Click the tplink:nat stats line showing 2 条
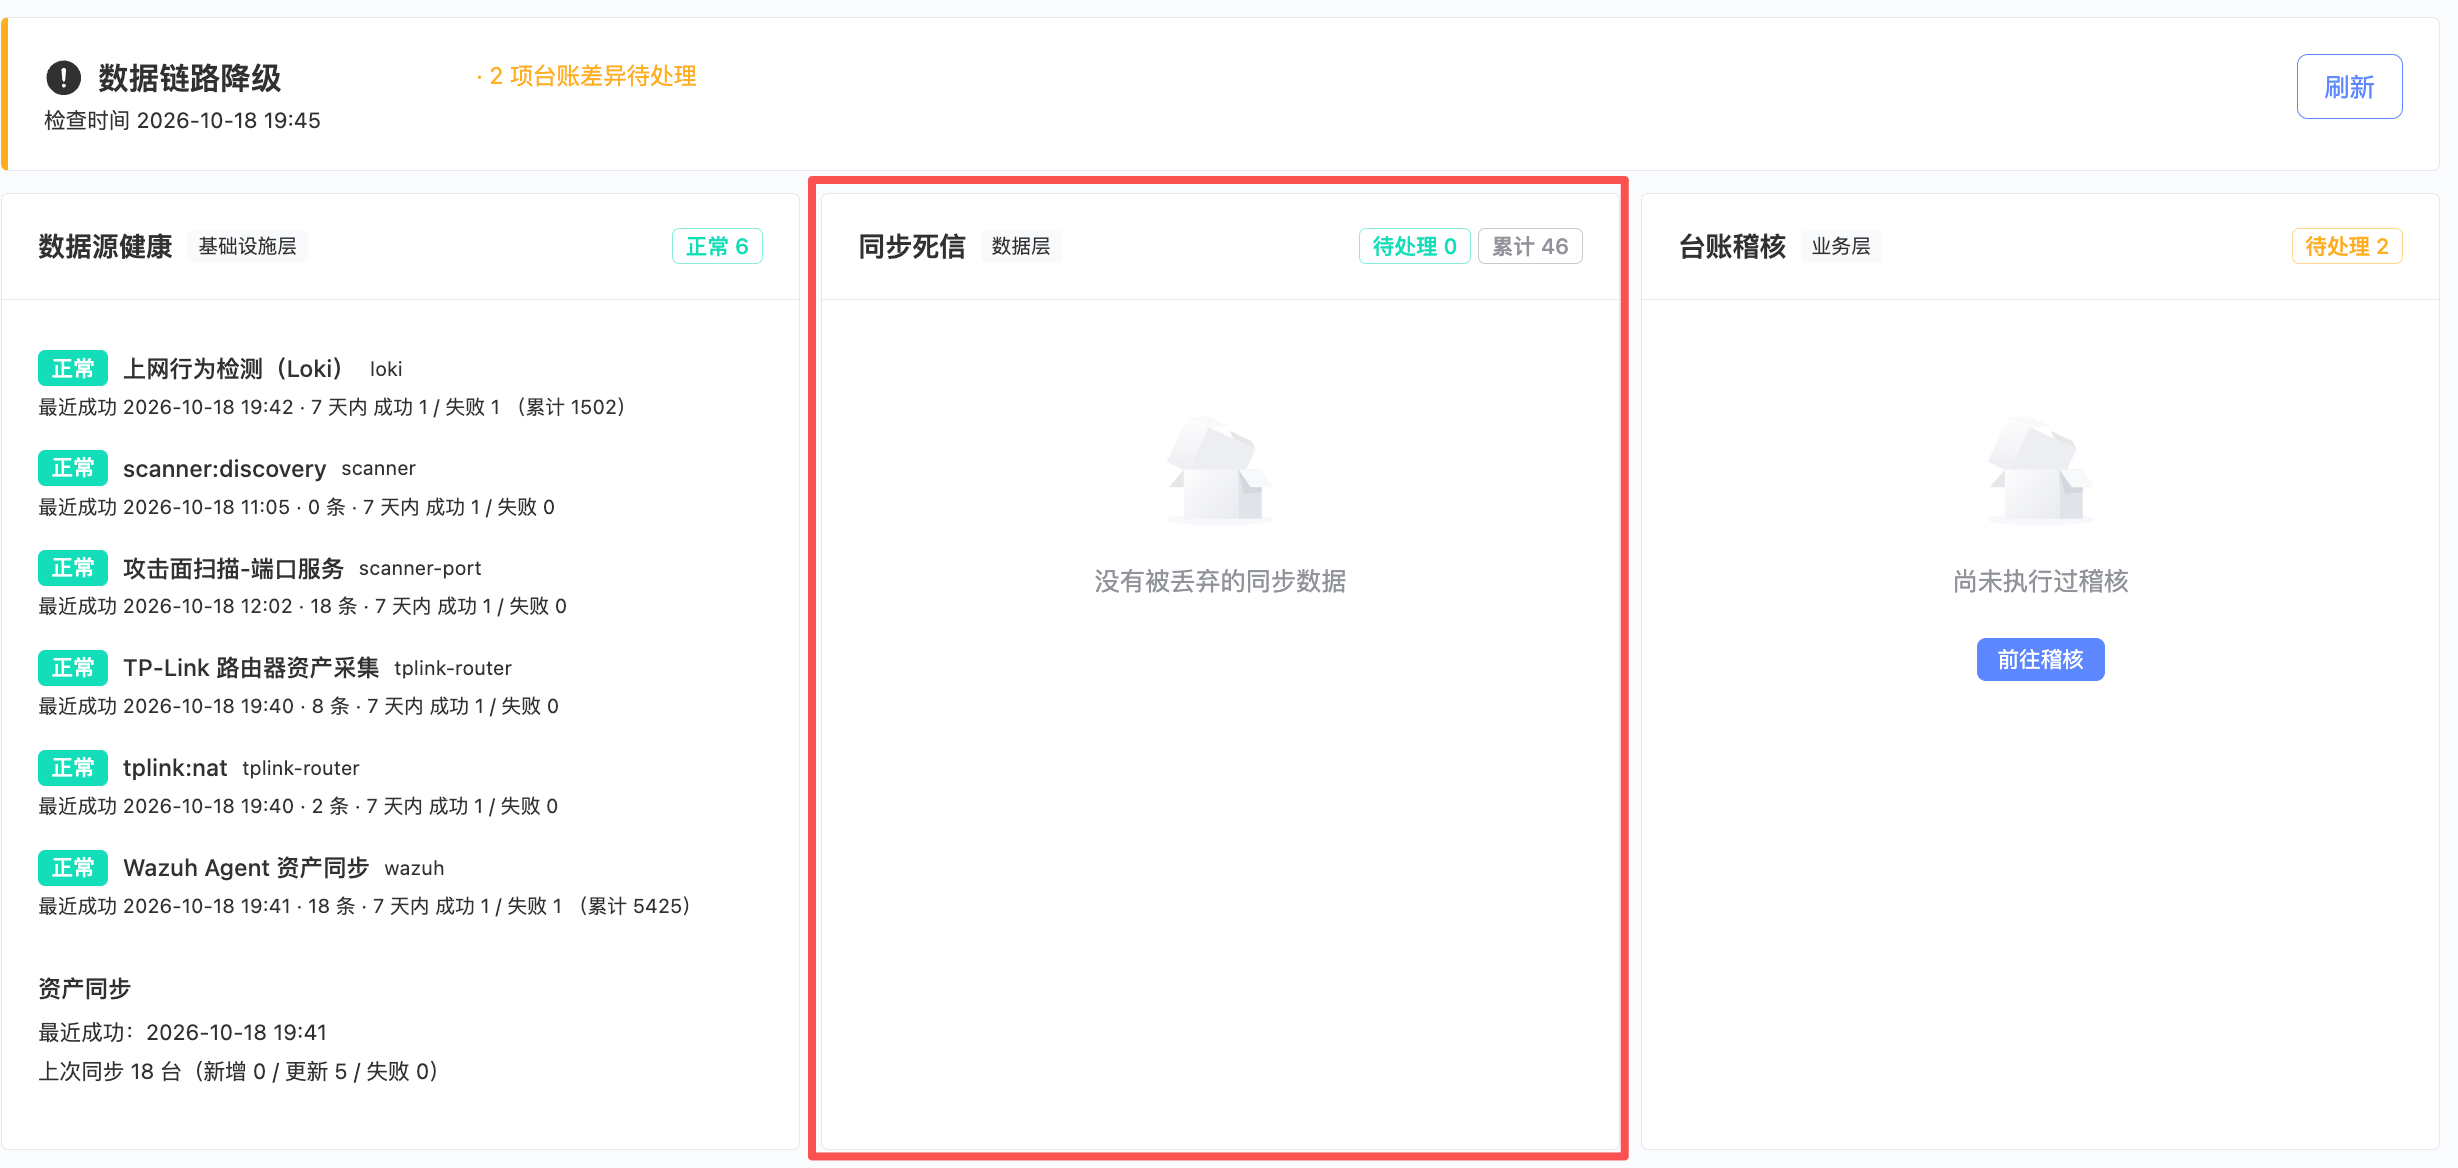2458x1168 pixels. [298, 806]
